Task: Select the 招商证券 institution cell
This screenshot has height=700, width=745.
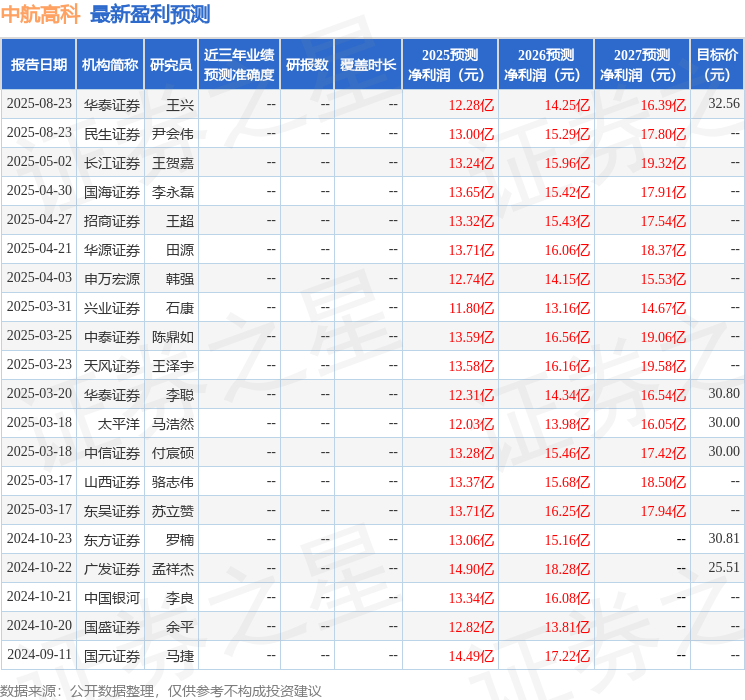Action: click(x=112, y=221)
